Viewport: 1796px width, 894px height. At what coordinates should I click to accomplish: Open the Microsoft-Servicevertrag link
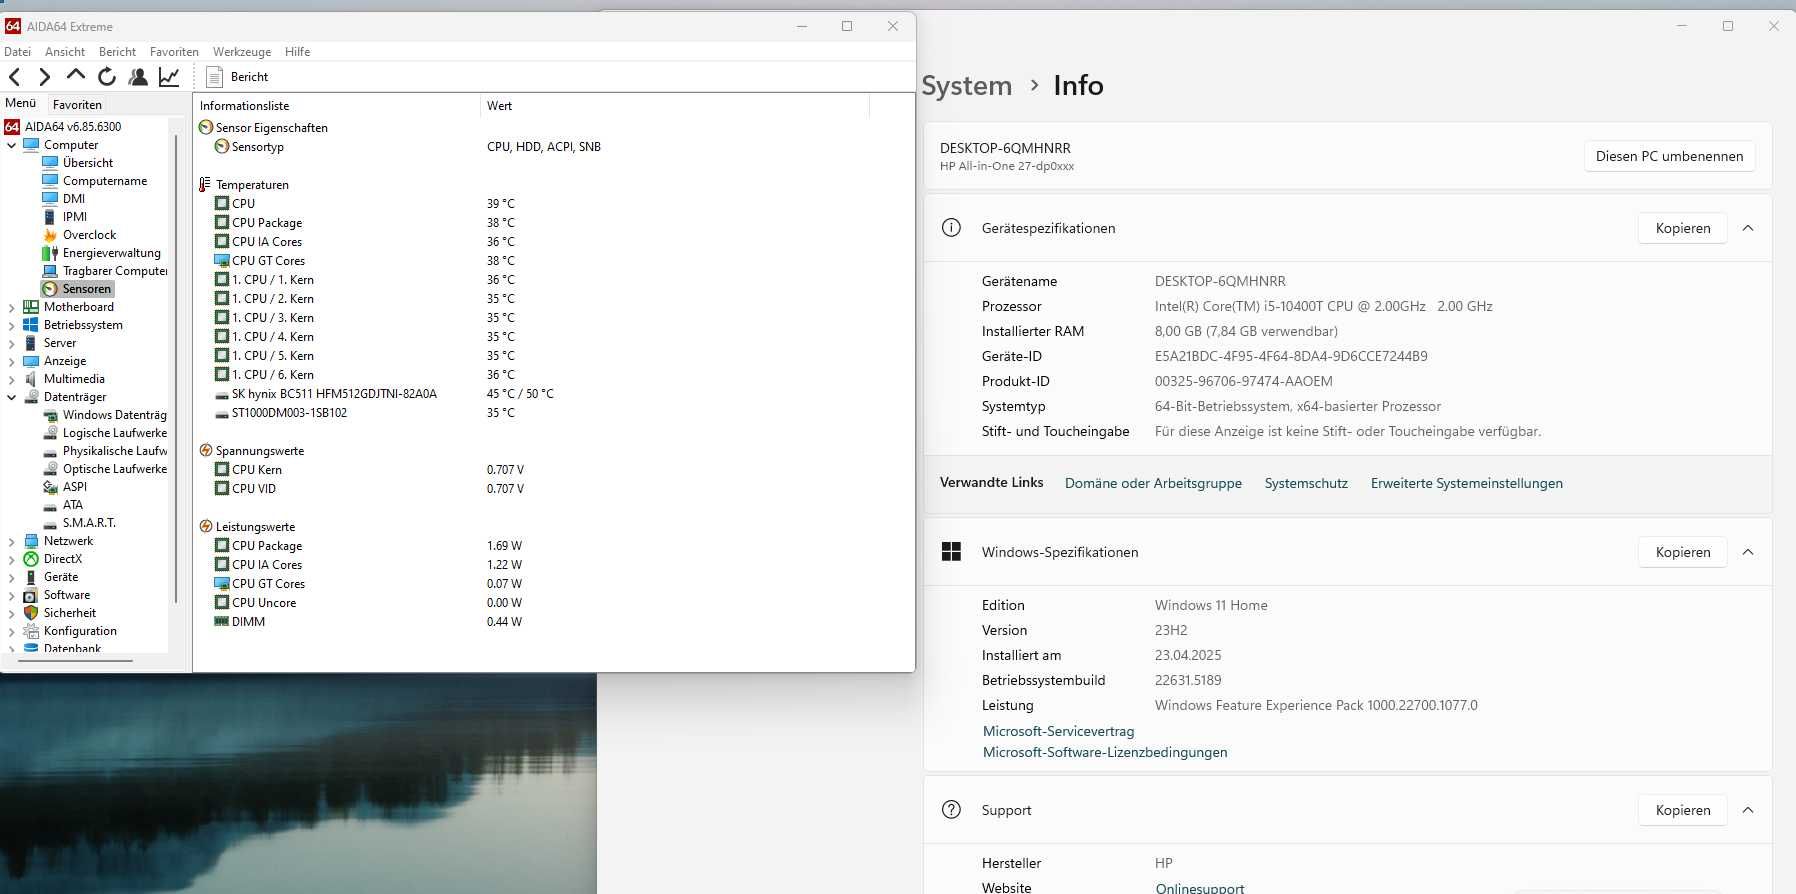[x=1058, y=731]
